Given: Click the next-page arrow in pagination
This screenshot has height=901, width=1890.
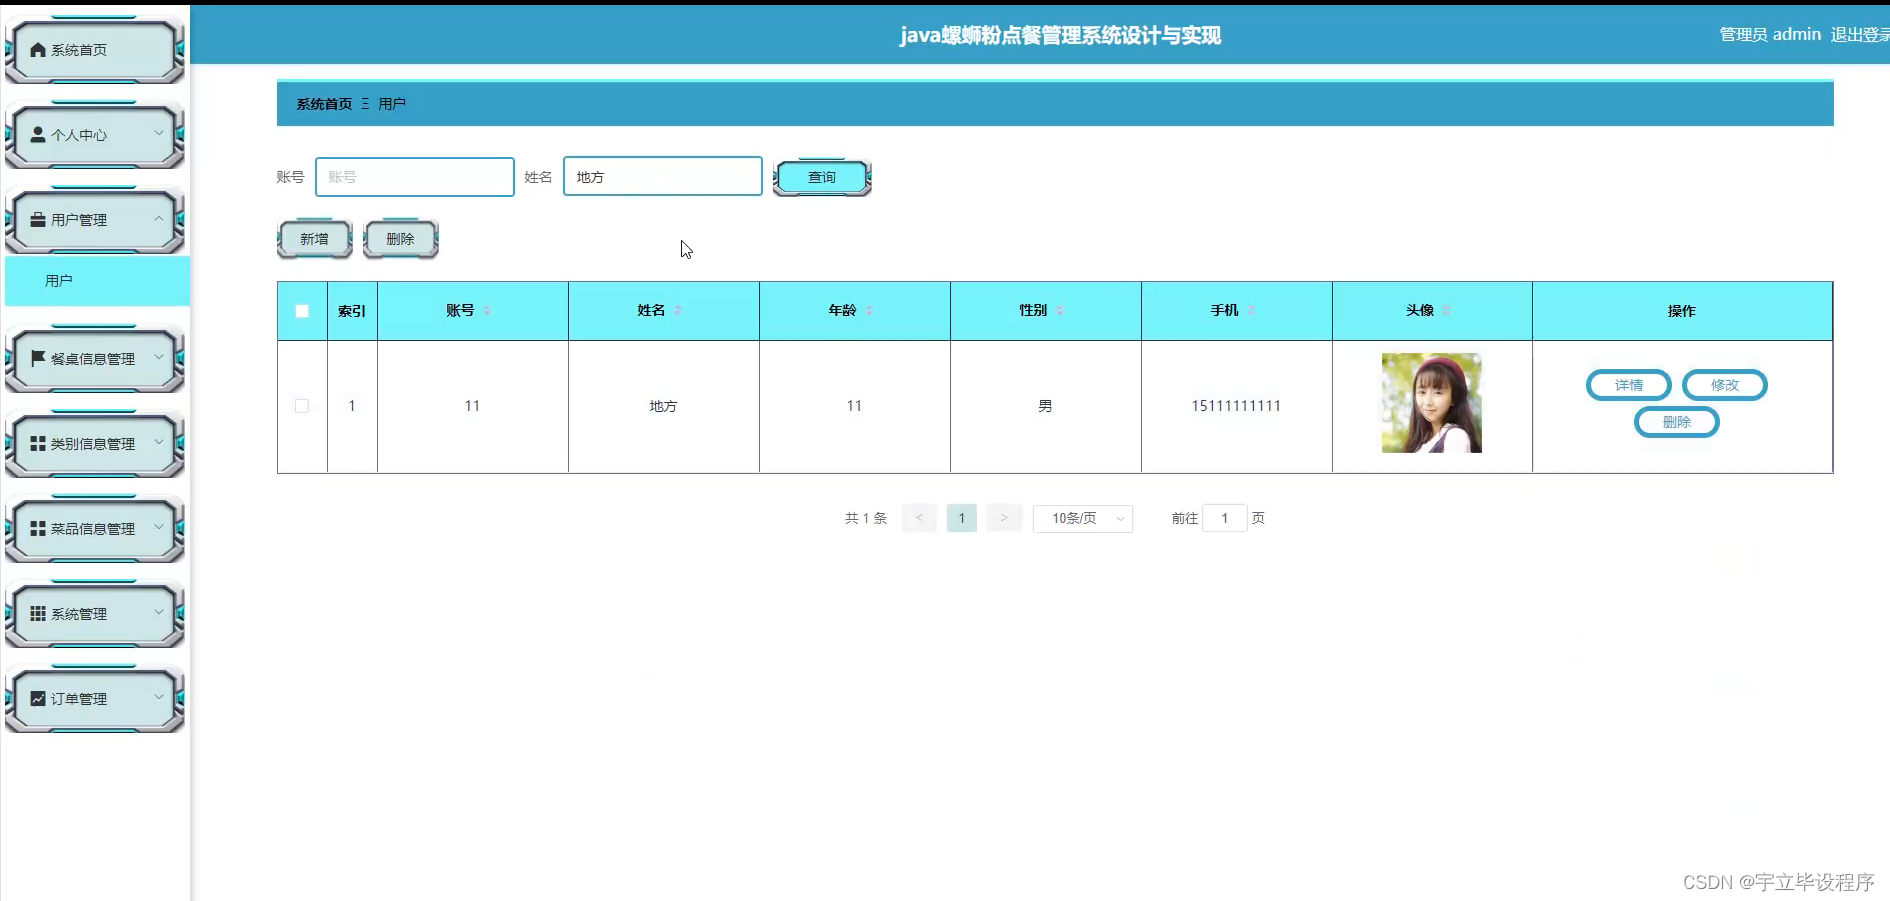Looking at the screenshot, I should click(1004, 518).
